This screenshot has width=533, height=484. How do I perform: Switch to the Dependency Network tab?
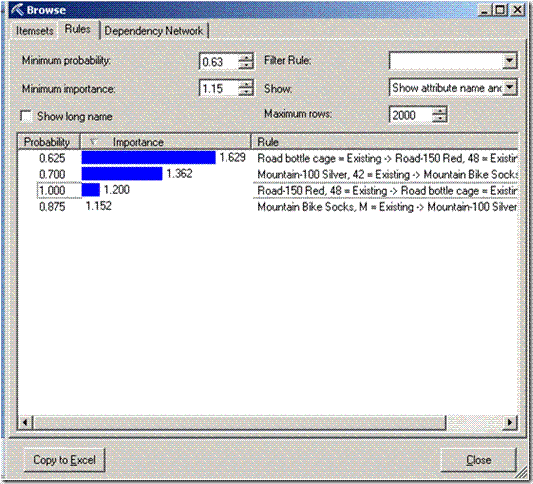[154, 31]
